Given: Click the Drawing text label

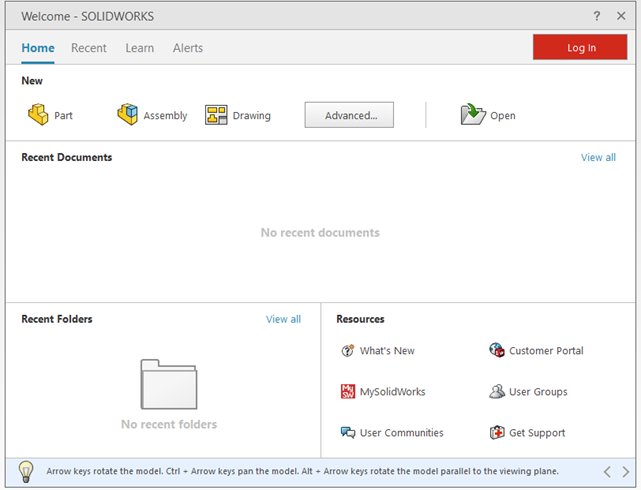Looking at the screenshot, I should [252, 116].
